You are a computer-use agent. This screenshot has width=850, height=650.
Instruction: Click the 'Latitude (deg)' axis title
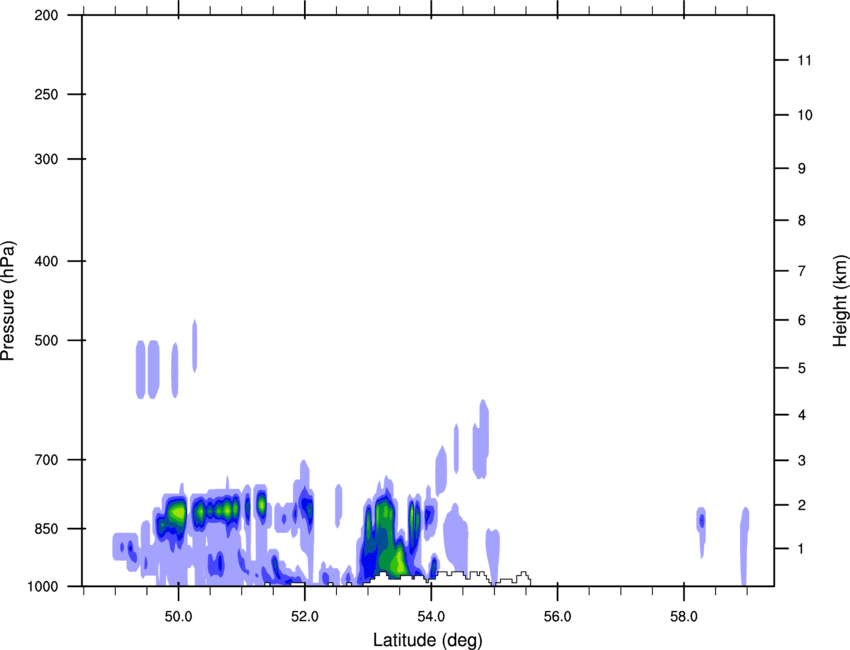point(427,640)
